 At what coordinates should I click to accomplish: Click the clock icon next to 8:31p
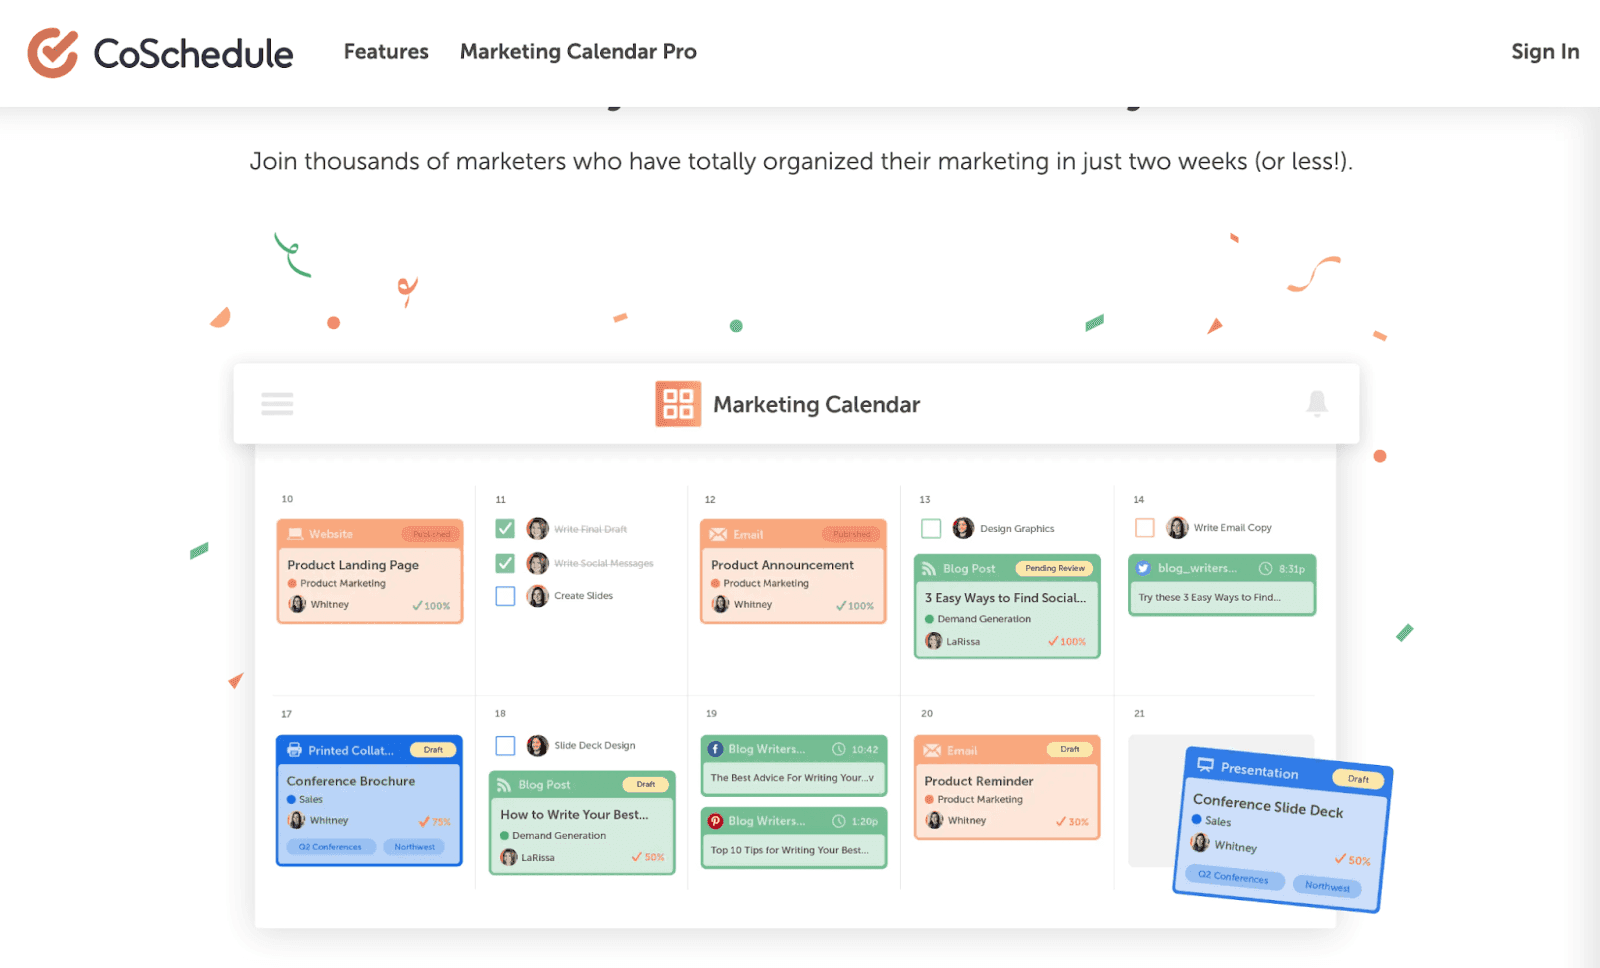click(x=1265, y=568)
